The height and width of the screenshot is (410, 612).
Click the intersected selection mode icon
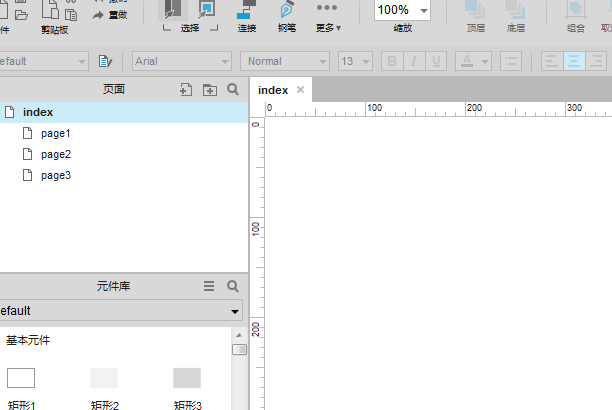click(173, 10)
